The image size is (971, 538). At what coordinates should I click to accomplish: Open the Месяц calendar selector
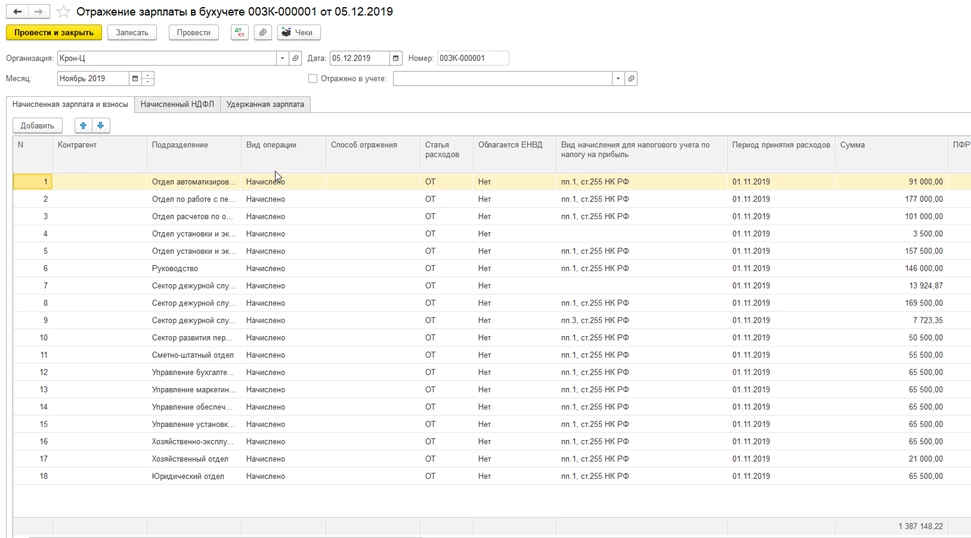pyautogui.click(x=135, y=78)
